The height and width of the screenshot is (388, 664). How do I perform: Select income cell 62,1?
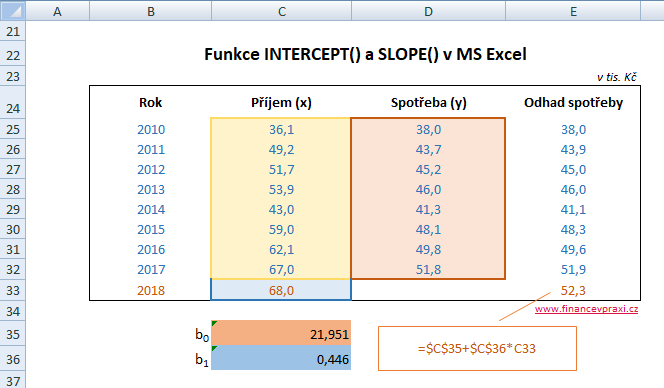(281, 249)
